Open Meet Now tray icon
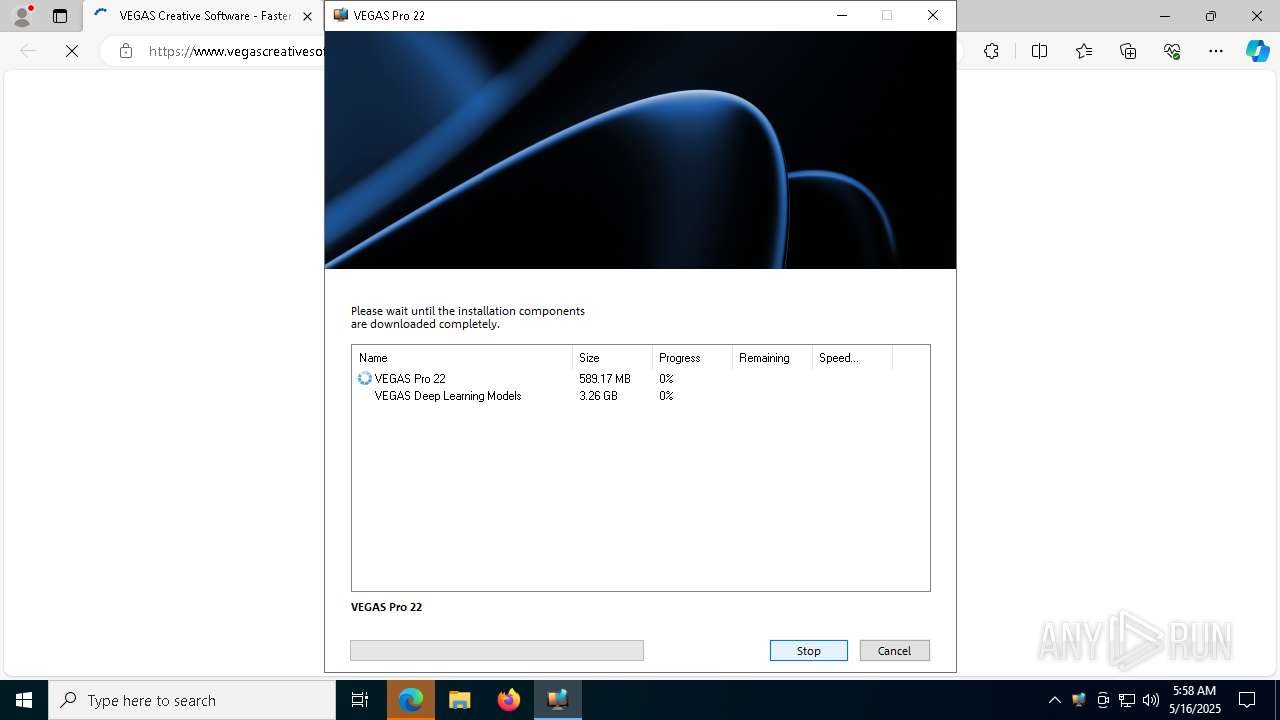Viewport: 1280px width, 720px height. click(1103, 700)
